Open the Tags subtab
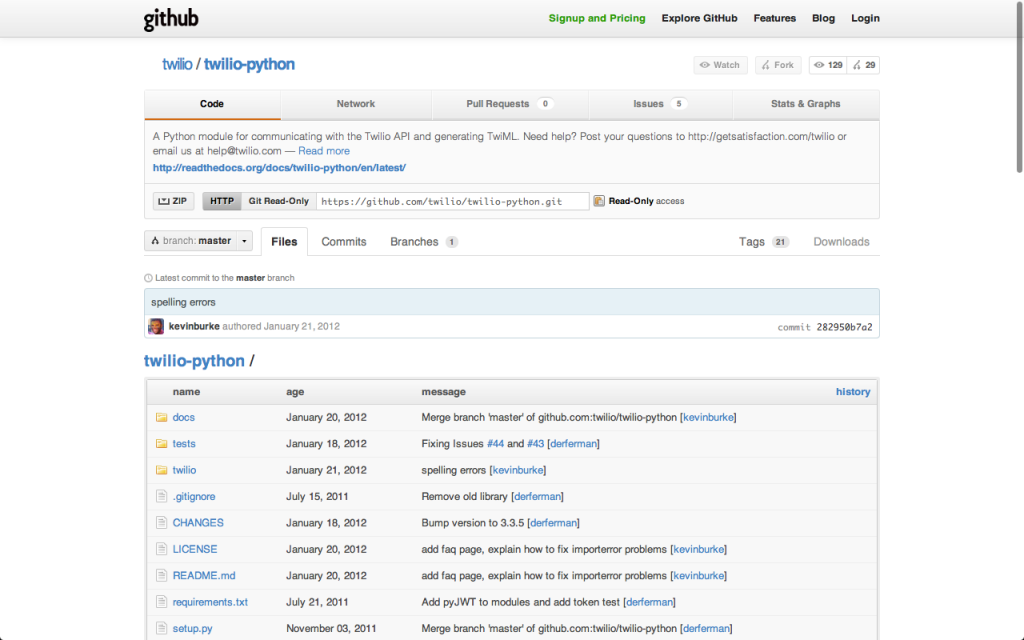 pyautogui.click(x=763, y=242)
